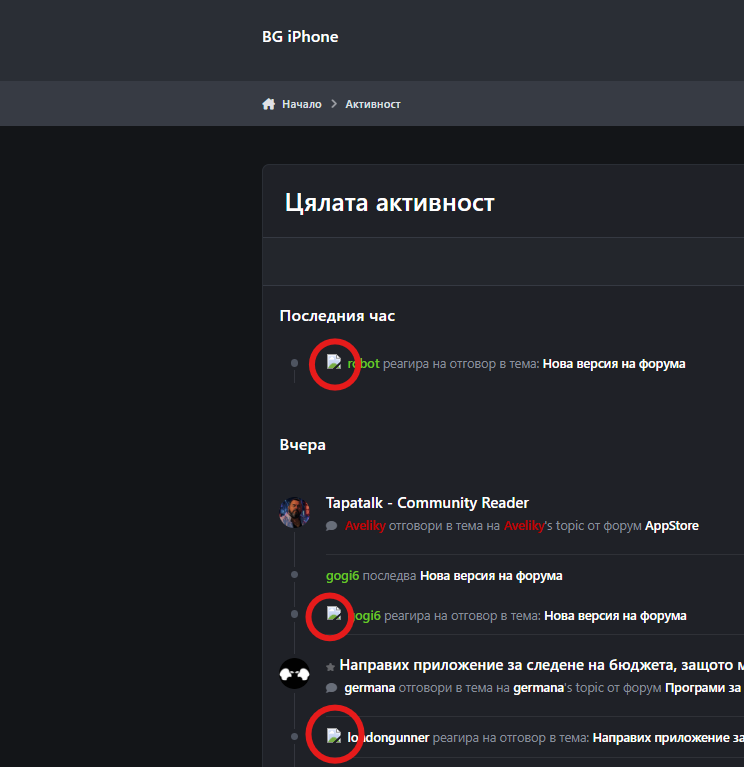Select the Активност breadcrumb item

coord(373,104)
